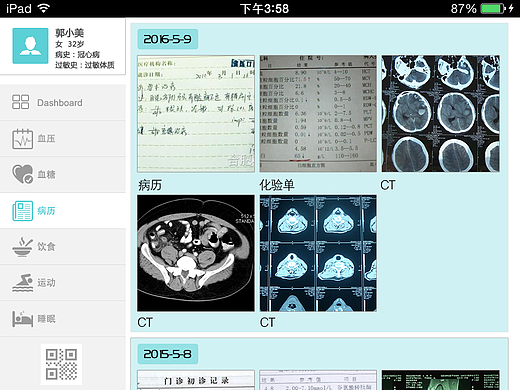Click the diet bowl icon

pyautogui.click(x=22, y=247)
